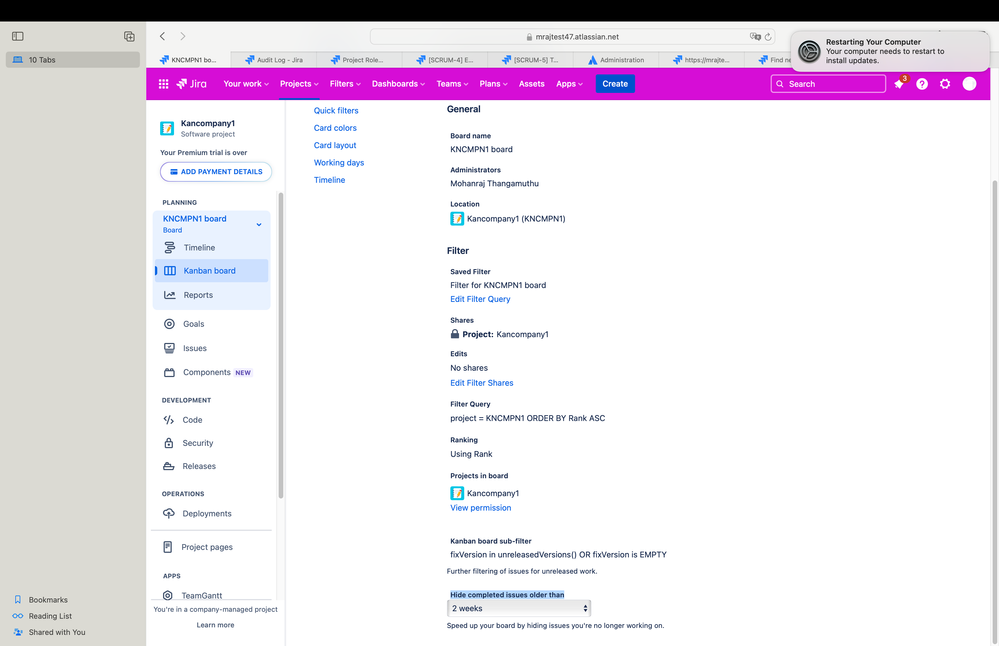The width and height of the screenshot is (999, 646).
Task: Open Jira settings gear icon
Action: pyautogui.click(x=944, y=84)
